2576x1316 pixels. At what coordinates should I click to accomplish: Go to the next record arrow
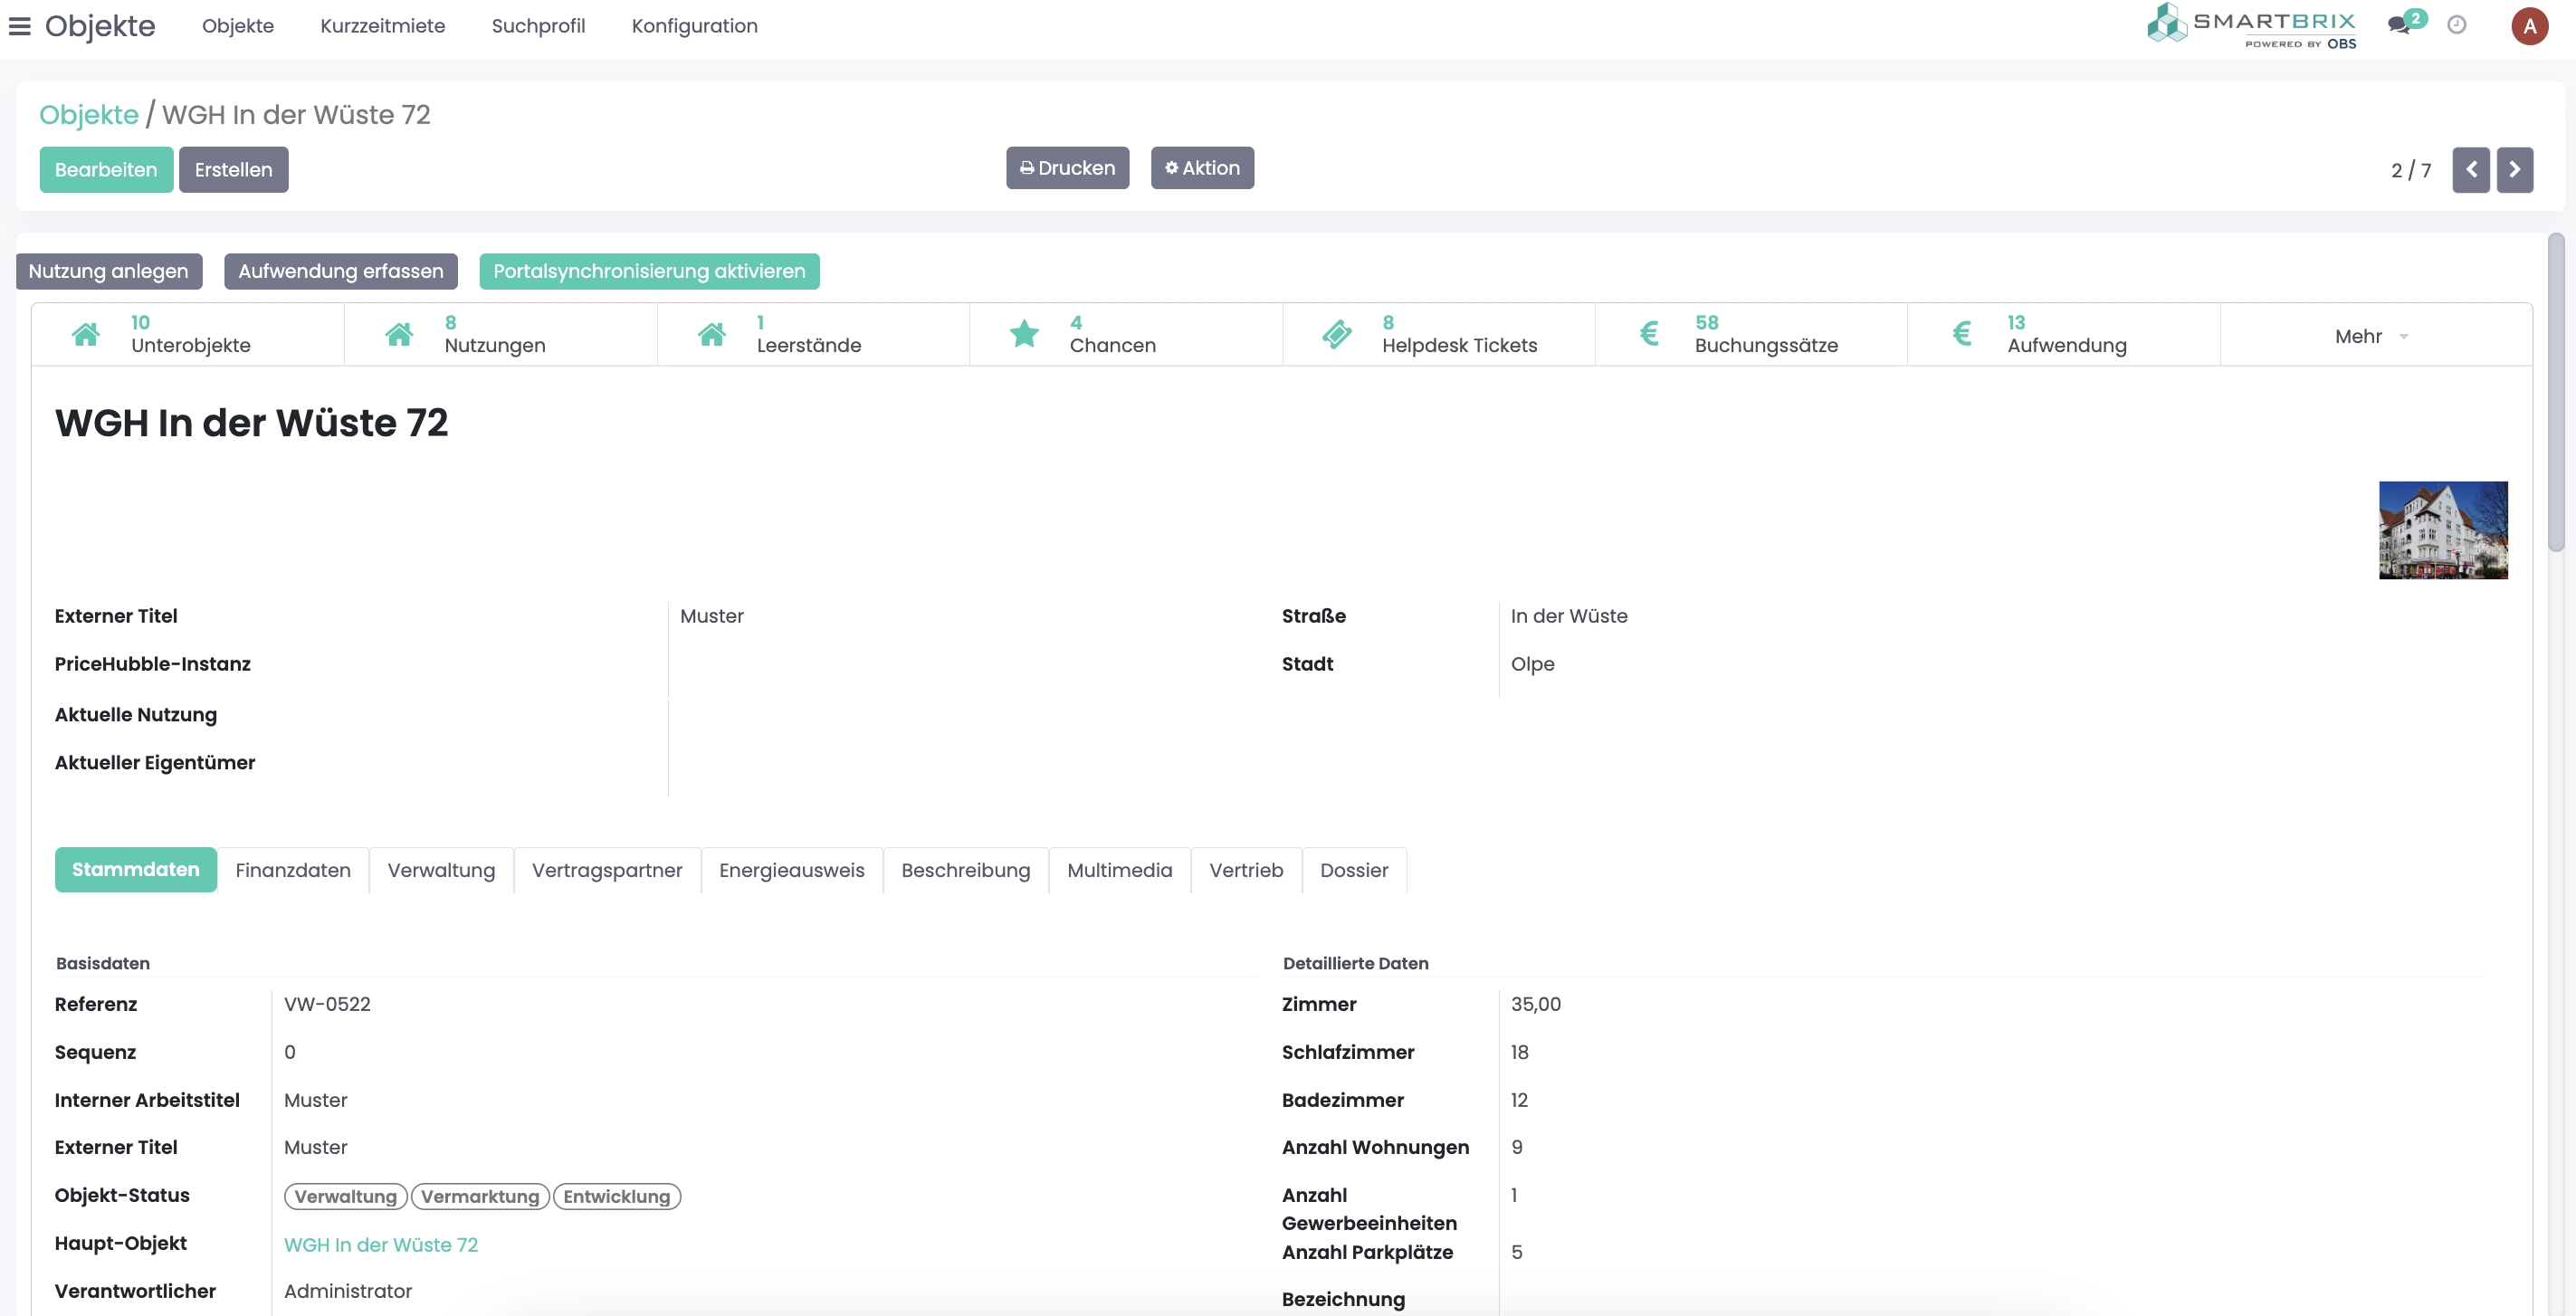click(x=2514, y=170)
